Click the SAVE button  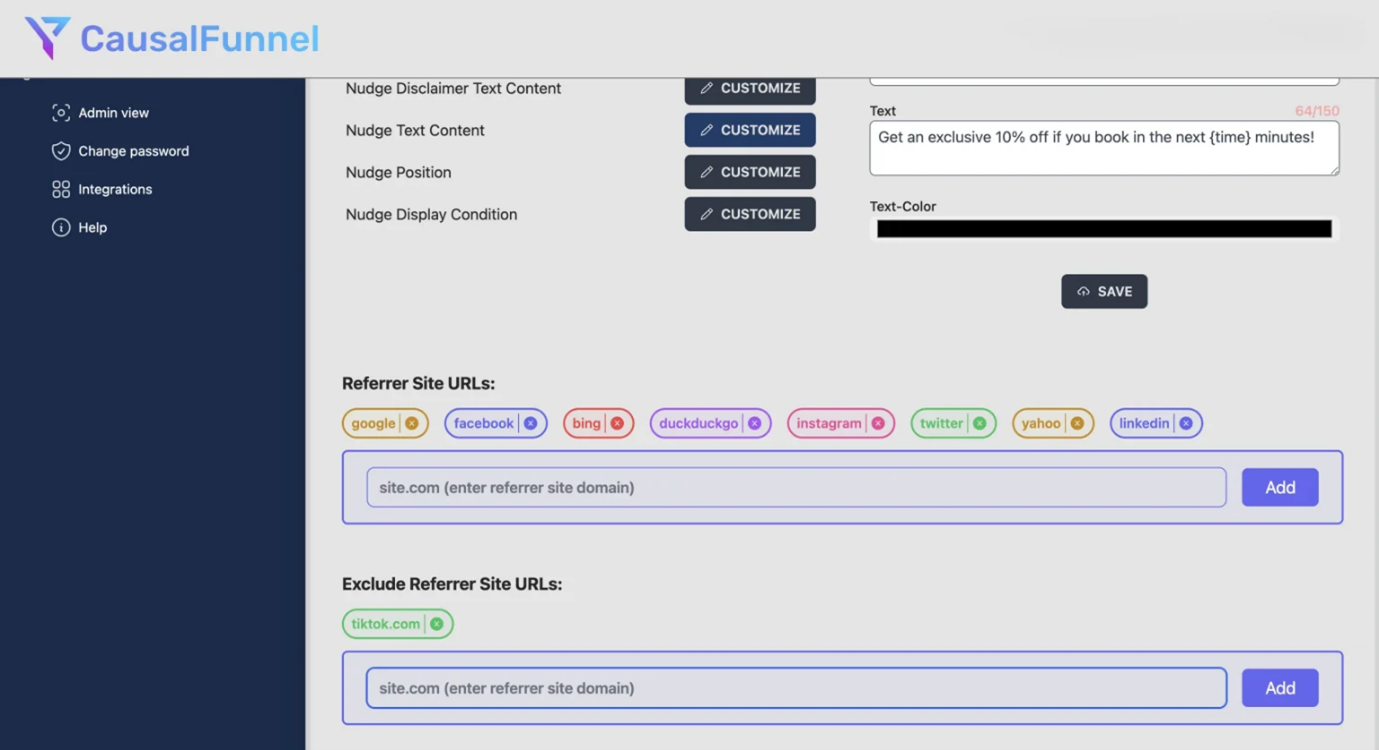tap(1104, 291)
